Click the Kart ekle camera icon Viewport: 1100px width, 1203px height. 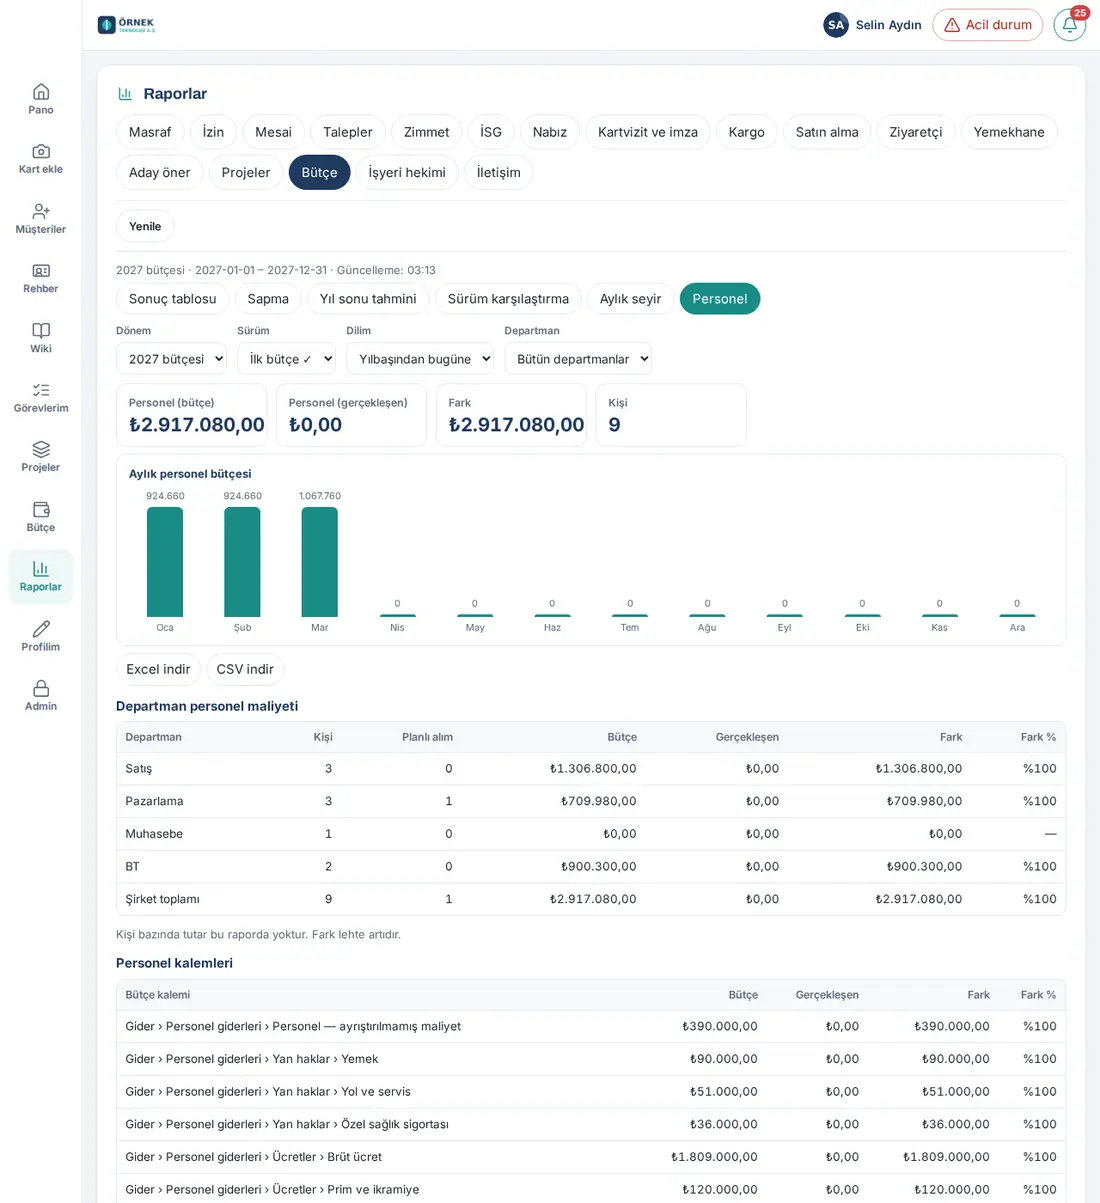point(41,151)
